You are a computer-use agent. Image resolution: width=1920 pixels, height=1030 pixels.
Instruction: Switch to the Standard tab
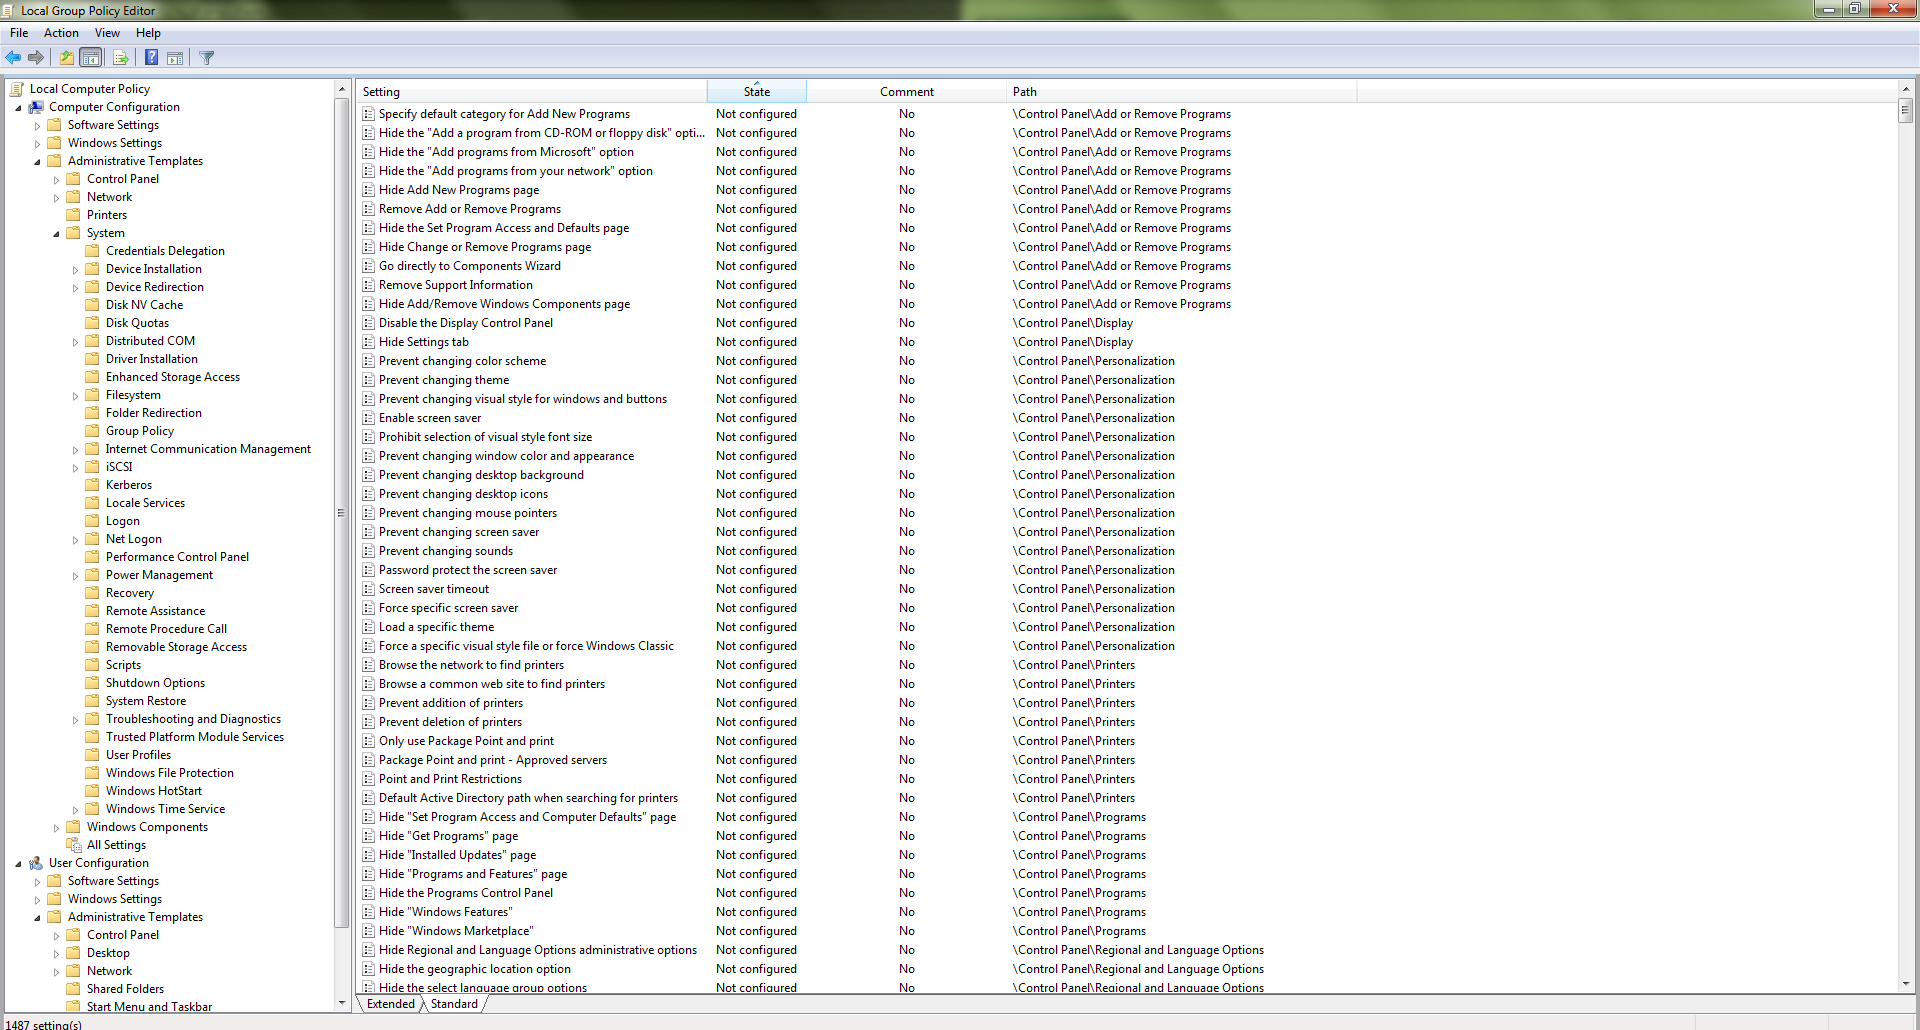[x=454, y=1004]
